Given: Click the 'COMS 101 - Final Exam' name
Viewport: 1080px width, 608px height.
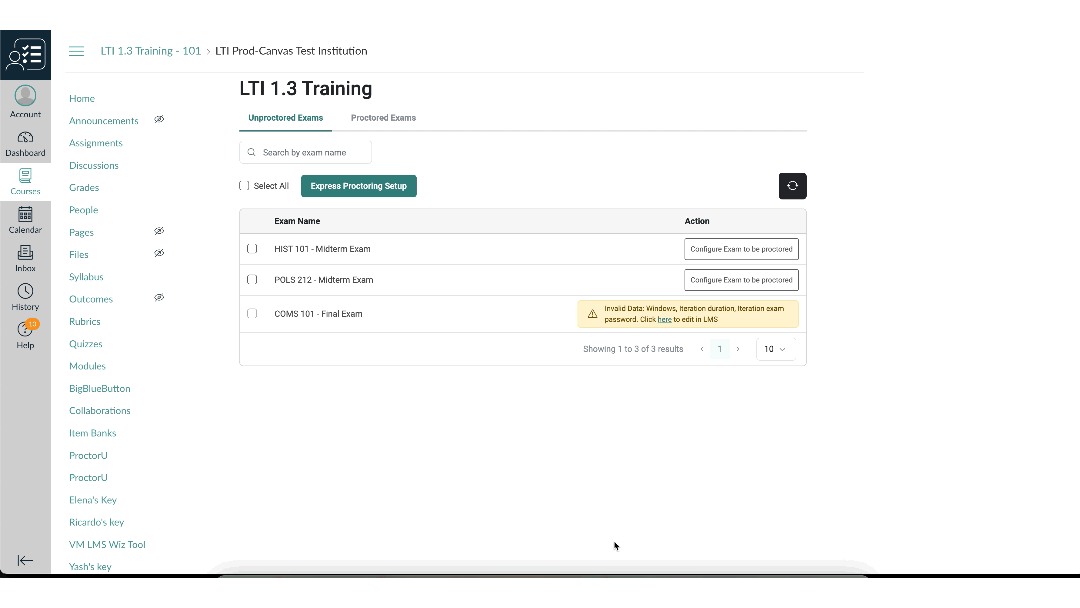Looking at the screenshot, I should (318, 313).
